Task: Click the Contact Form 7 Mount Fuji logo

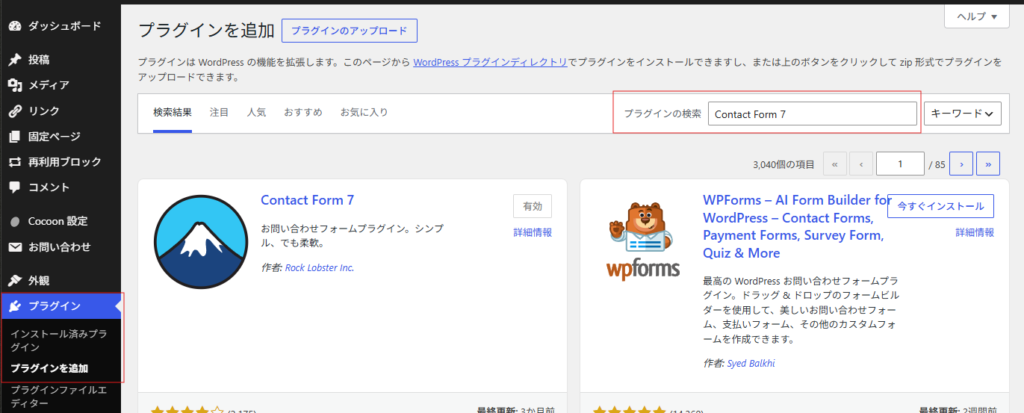Action: pos(200,242)
